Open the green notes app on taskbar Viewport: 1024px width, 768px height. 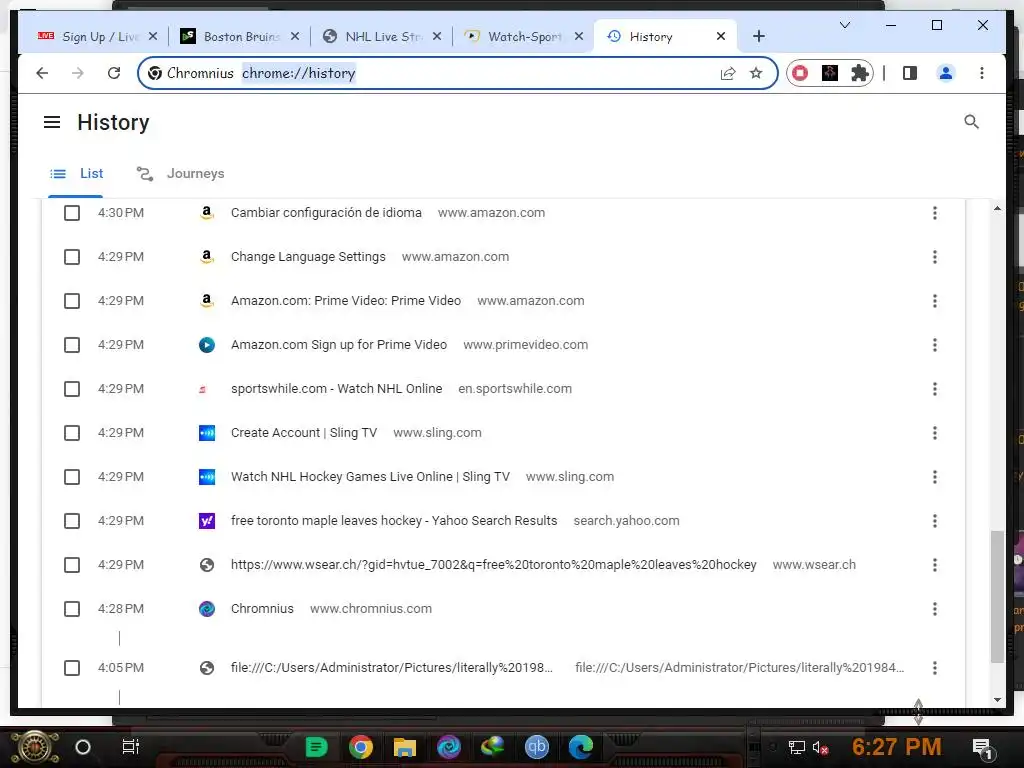pos(317,747)
